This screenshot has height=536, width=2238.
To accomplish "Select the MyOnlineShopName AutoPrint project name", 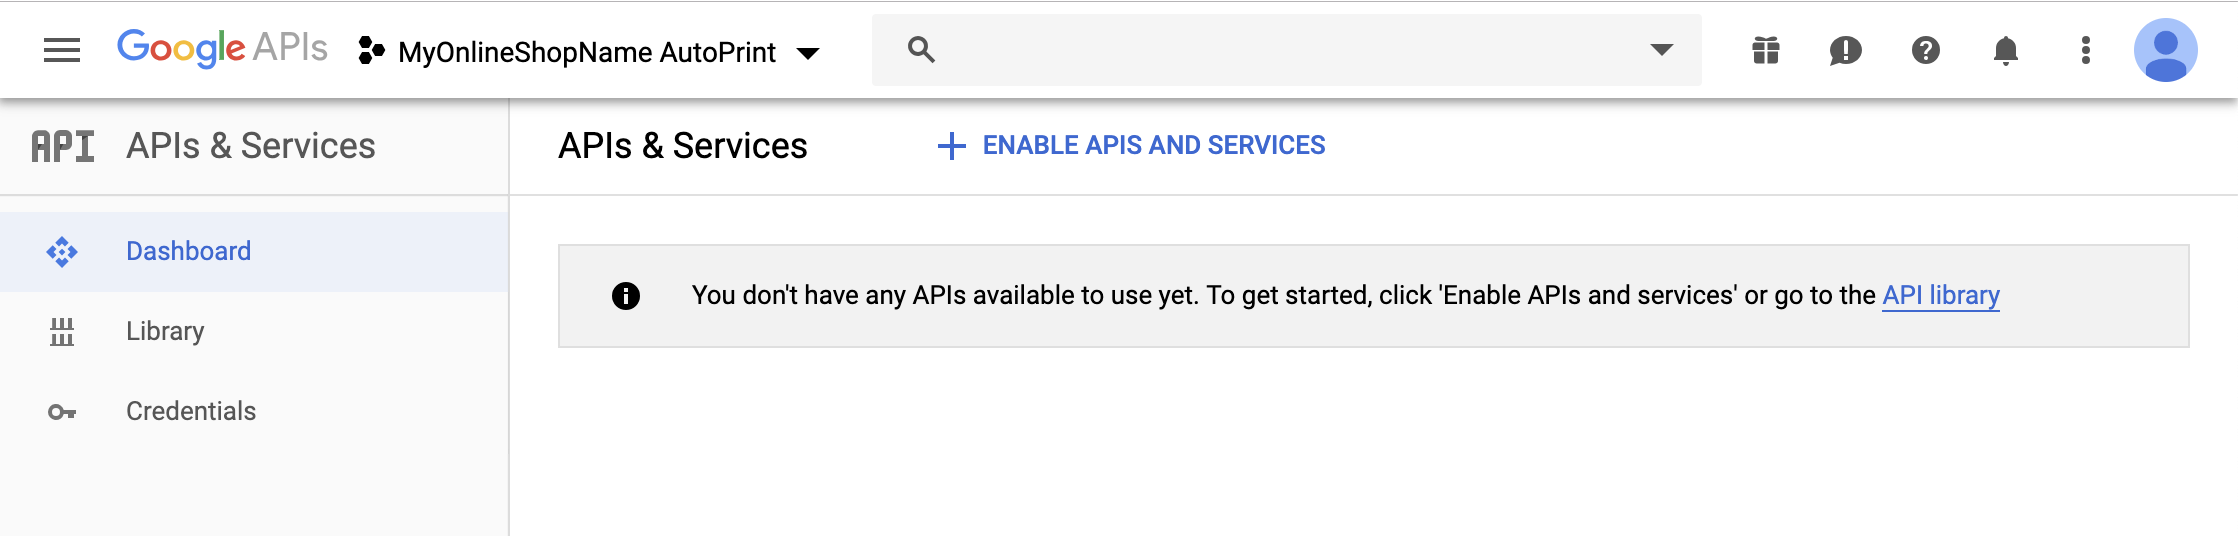I will pyautogui.click(x=587, y=52).
